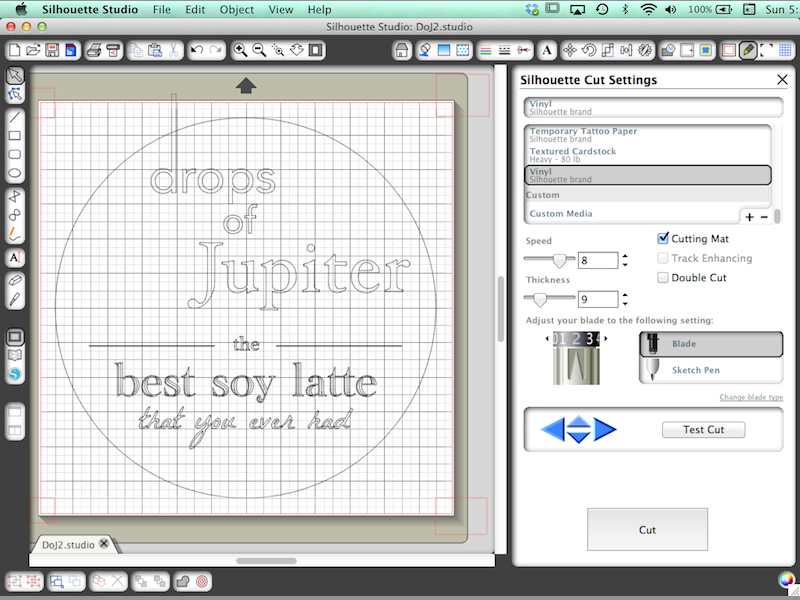800x600 pixels.
Task: Select Sketch Pen as tool type
Action: pyautogui.click(x=710, y=370)
